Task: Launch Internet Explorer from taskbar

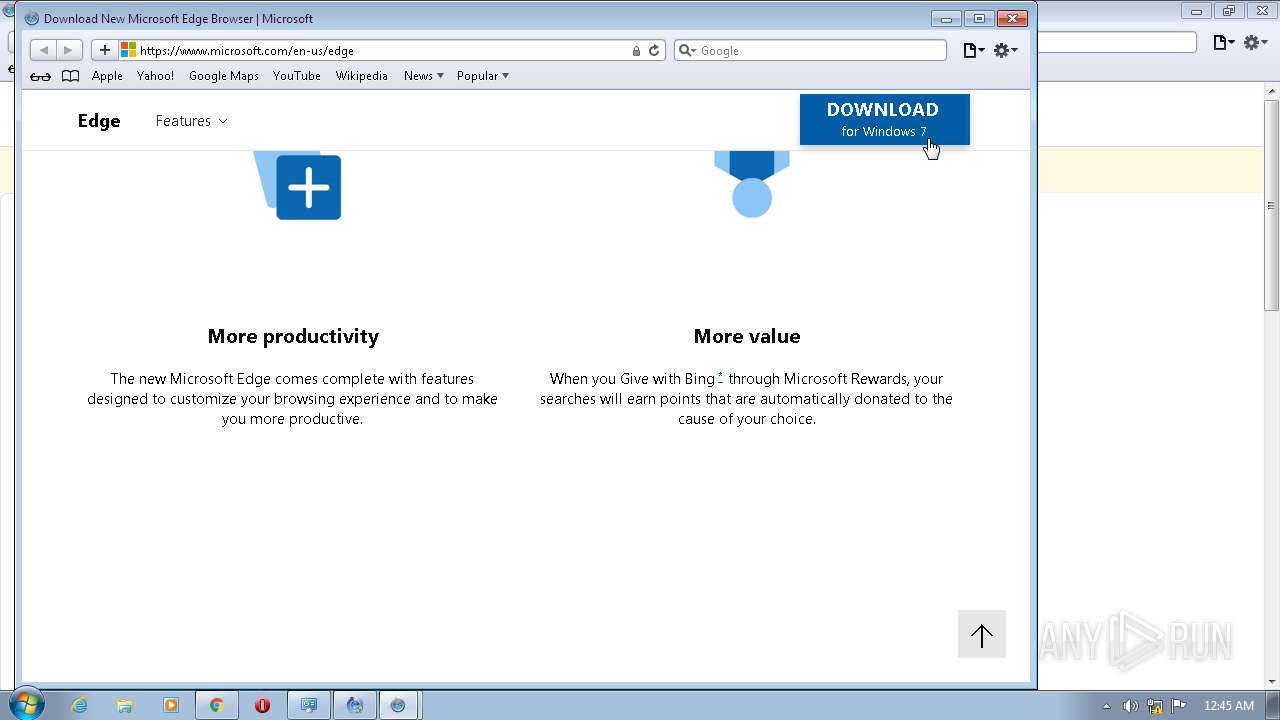Action: coord(79,705)
